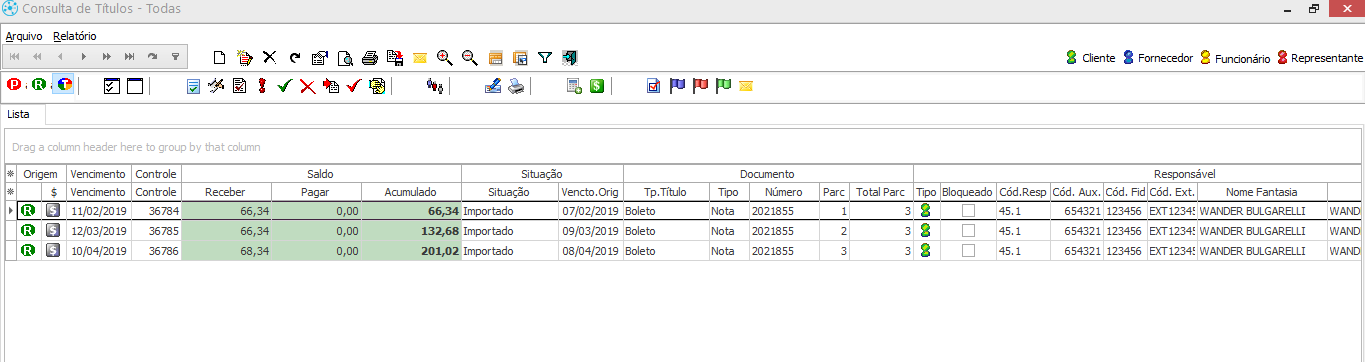
Task: Click the asterisk column chooser in grid corner
Action: click(10, 174)
